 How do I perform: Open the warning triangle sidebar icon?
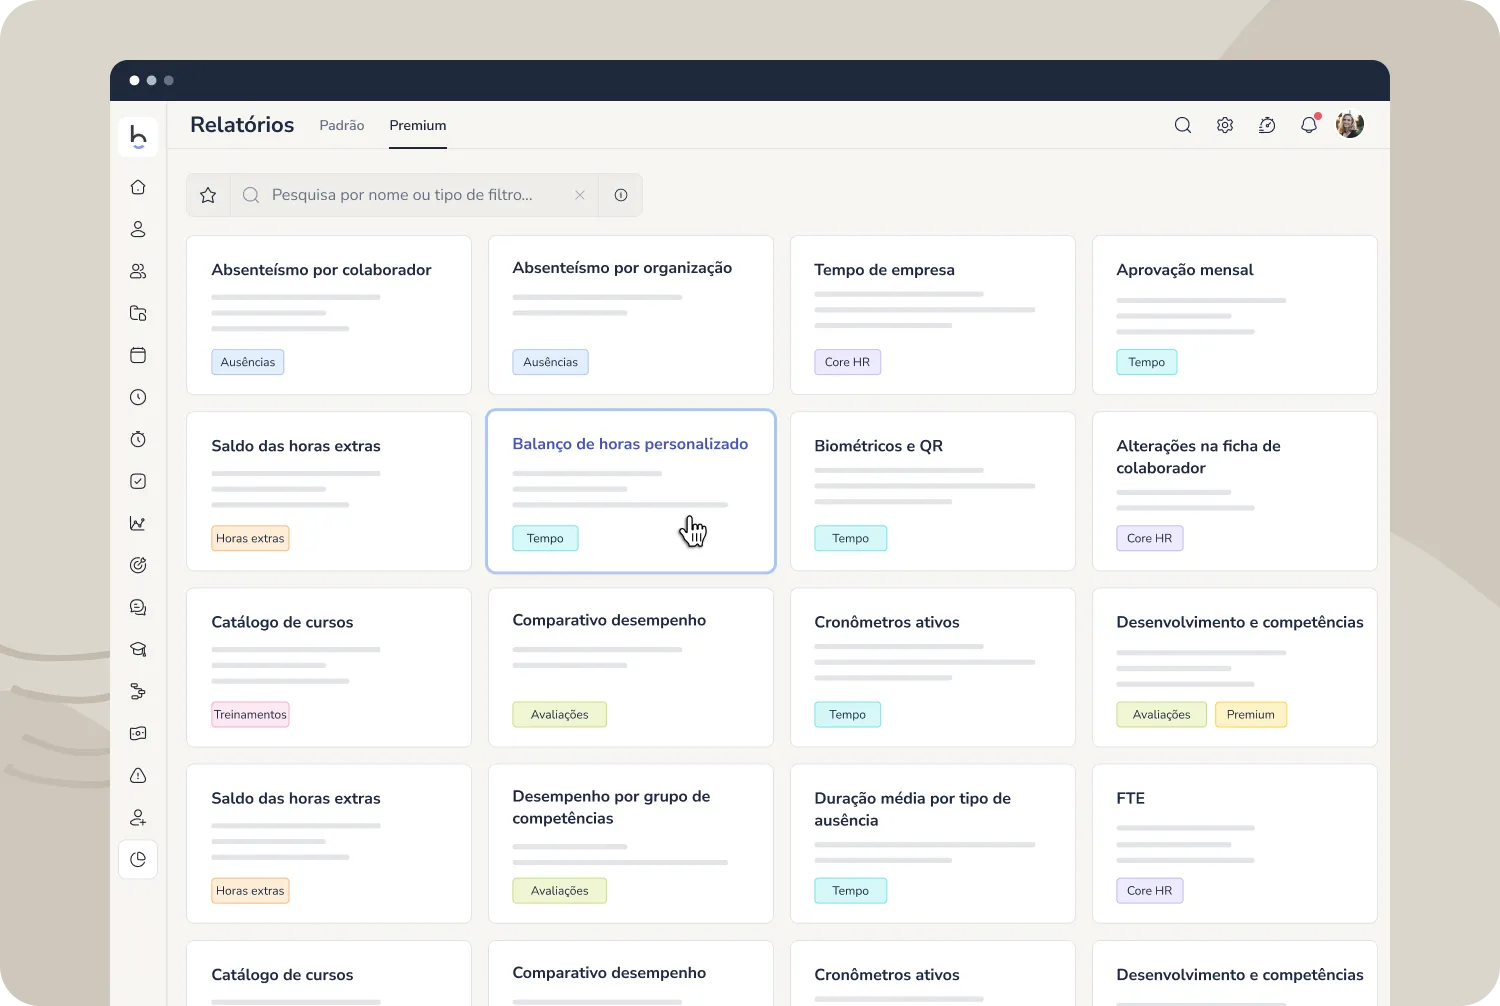coord(138,775)
